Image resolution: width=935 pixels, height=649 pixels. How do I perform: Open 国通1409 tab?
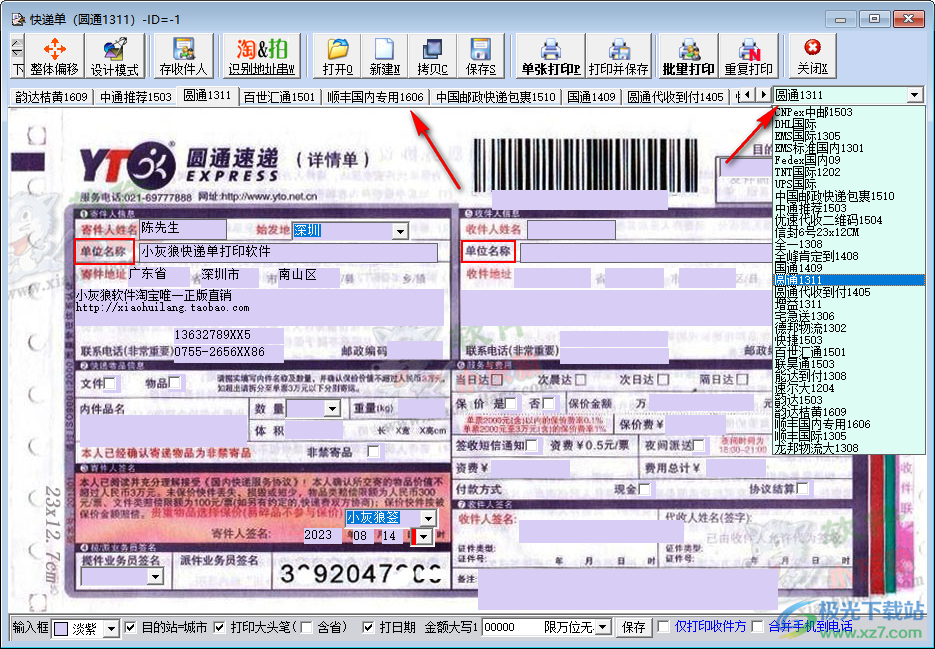591,97
